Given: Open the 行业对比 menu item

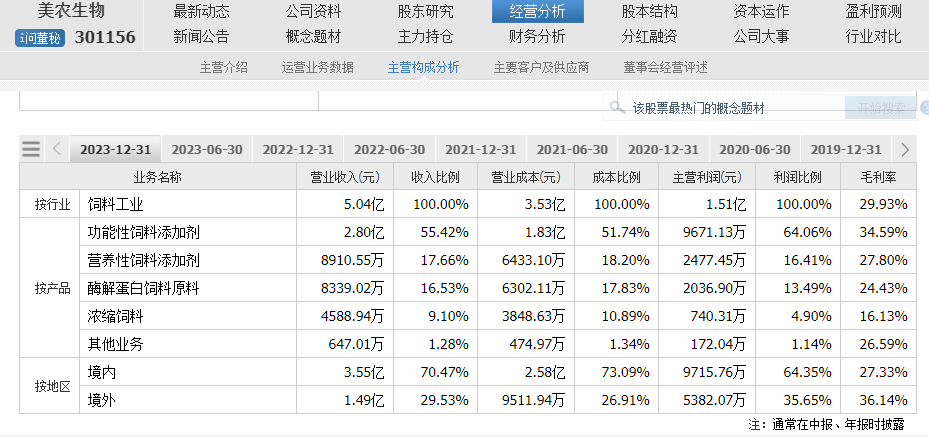Looking at the screenshot, I should coord(873,37).
